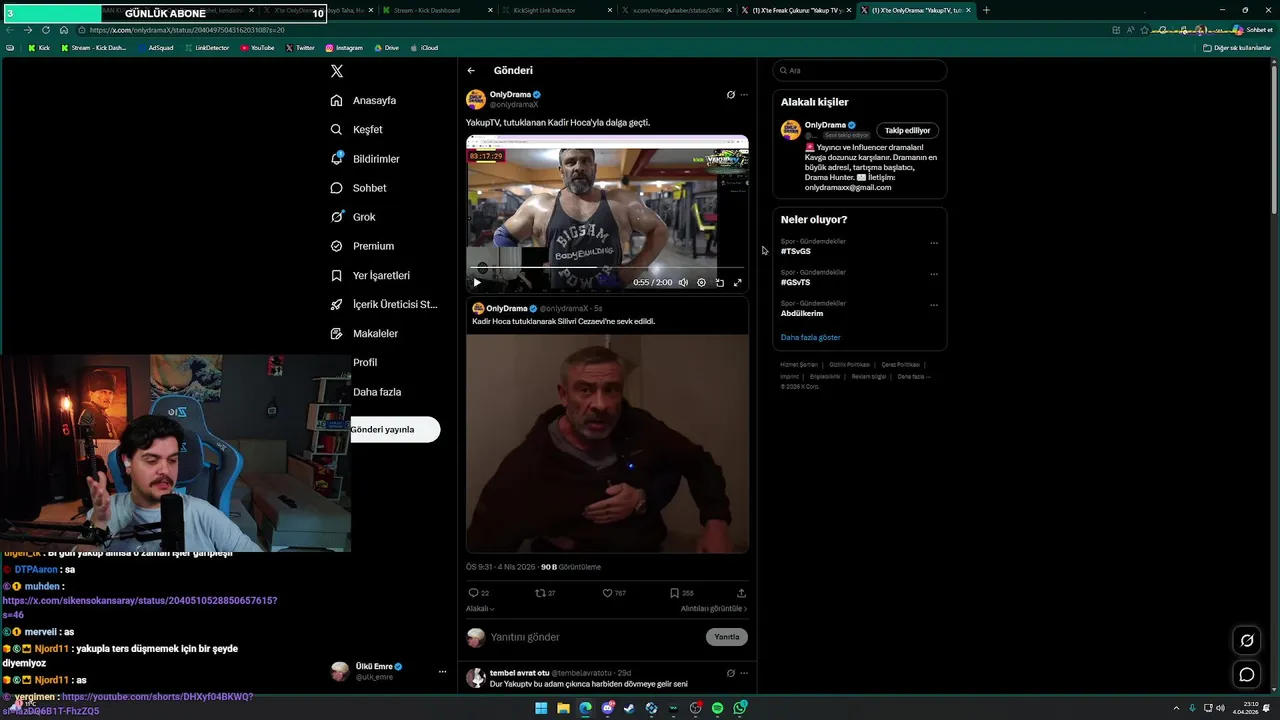Open WhatsApp from taskbar
This screenshot has height=720, width=1280.
pyautogui.click(x=739, y=708)
